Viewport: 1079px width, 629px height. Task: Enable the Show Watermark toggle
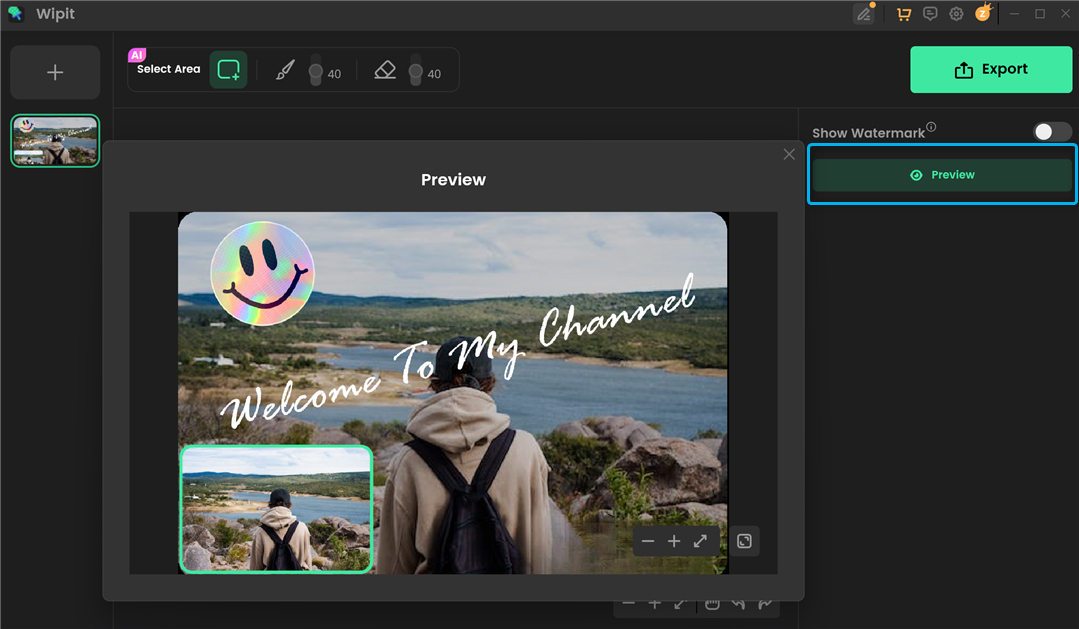pos(1051,131)
